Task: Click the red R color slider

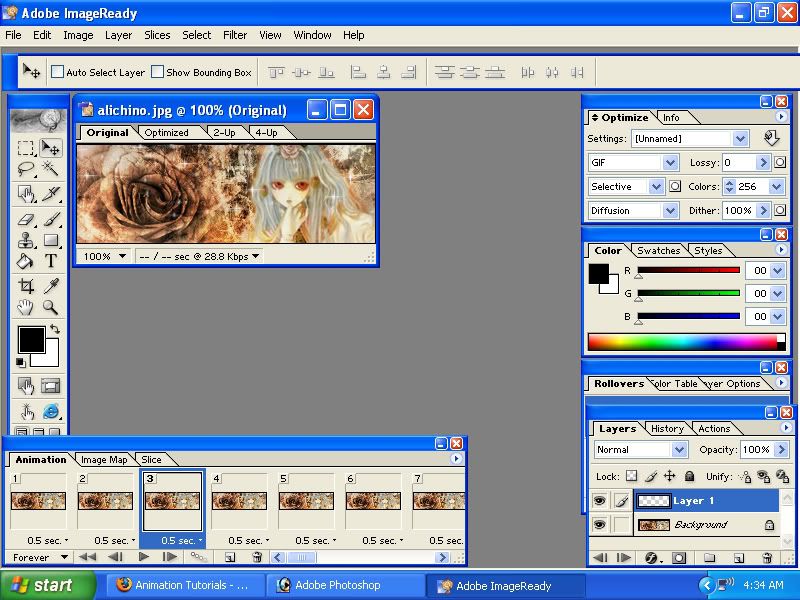Action: 688,270
